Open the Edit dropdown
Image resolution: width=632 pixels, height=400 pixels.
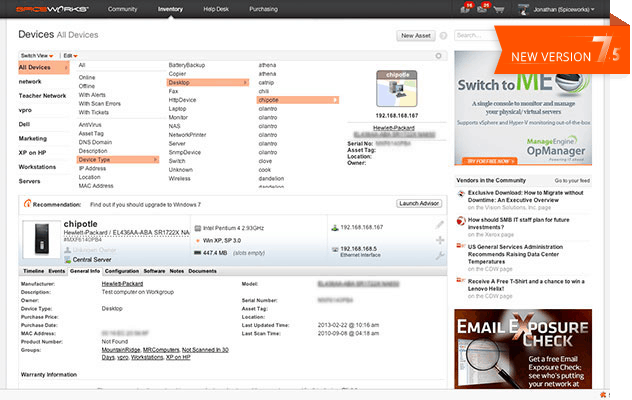pyautogui.click(x=70, y=55)
